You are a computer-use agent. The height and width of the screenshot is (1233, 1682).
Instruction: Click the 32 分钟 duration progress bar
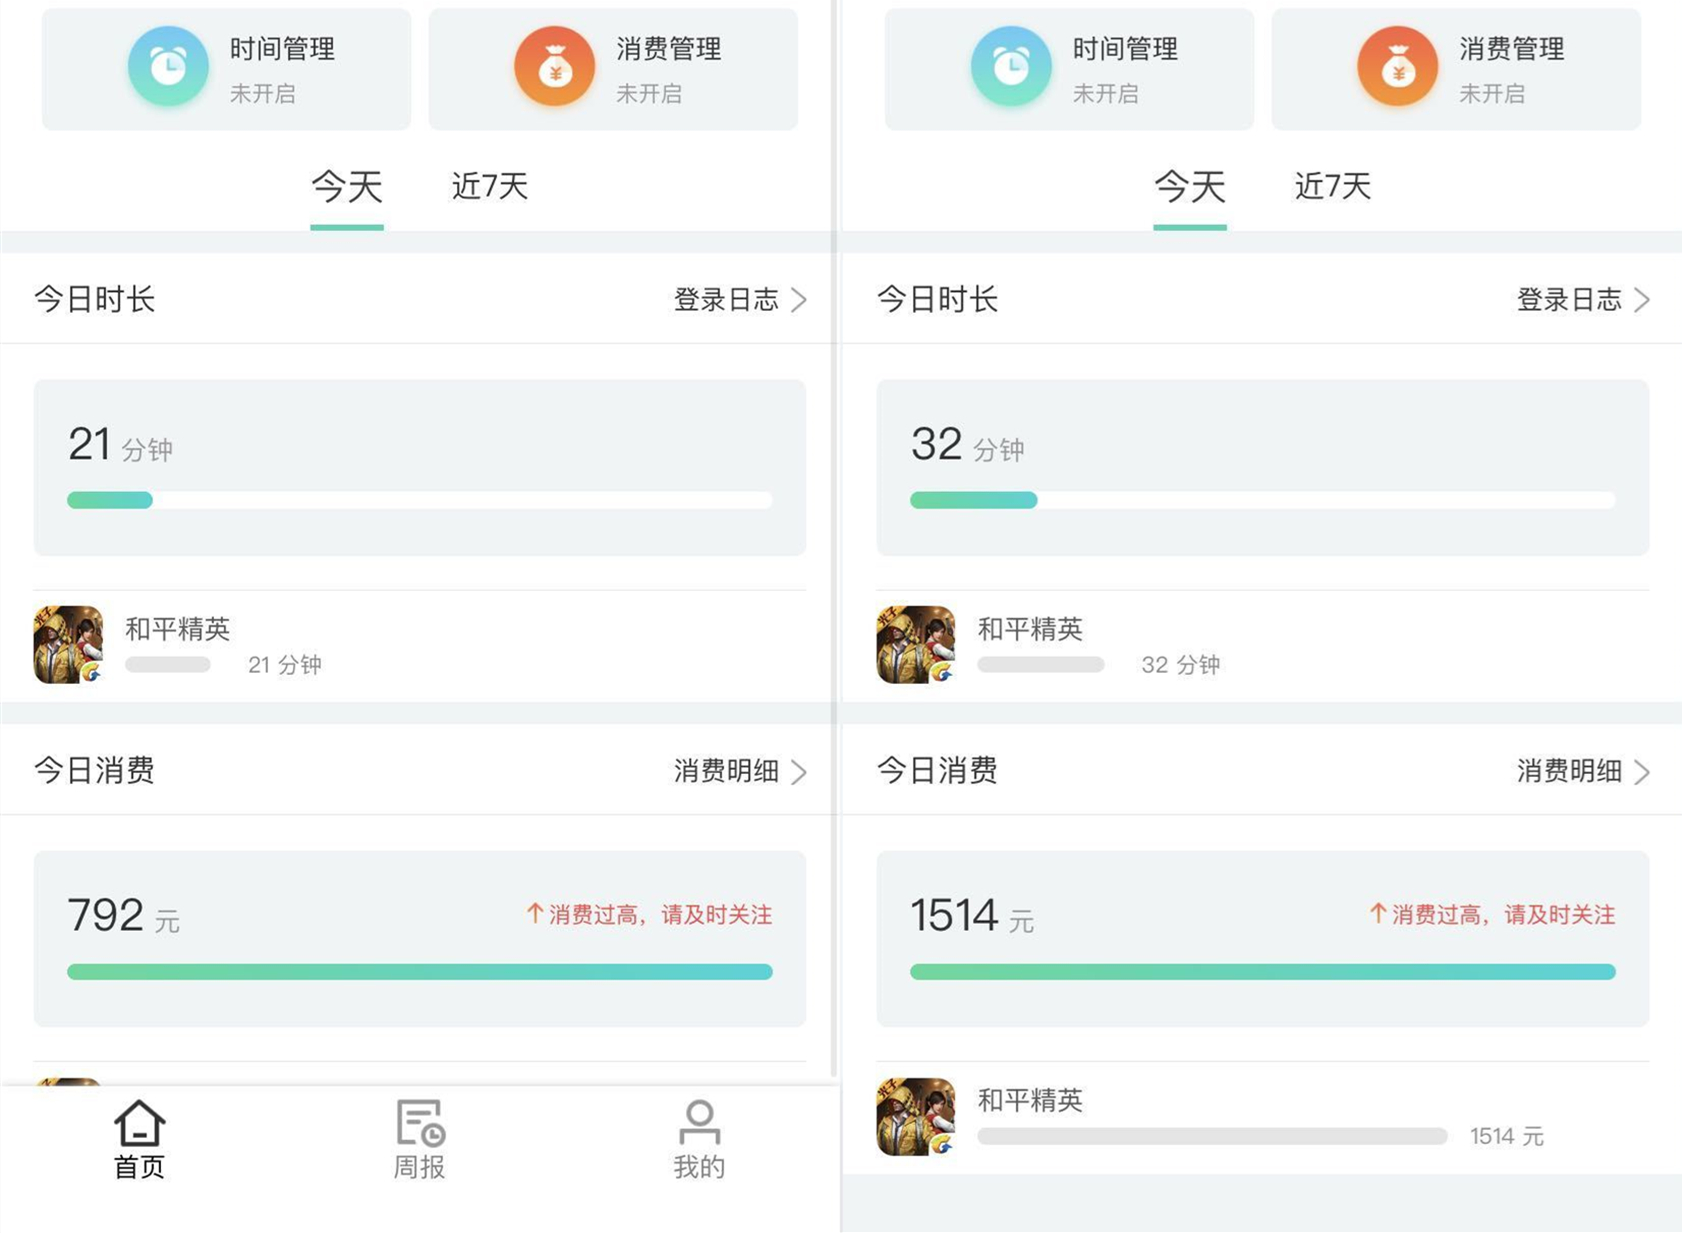tap(1262, 500)
